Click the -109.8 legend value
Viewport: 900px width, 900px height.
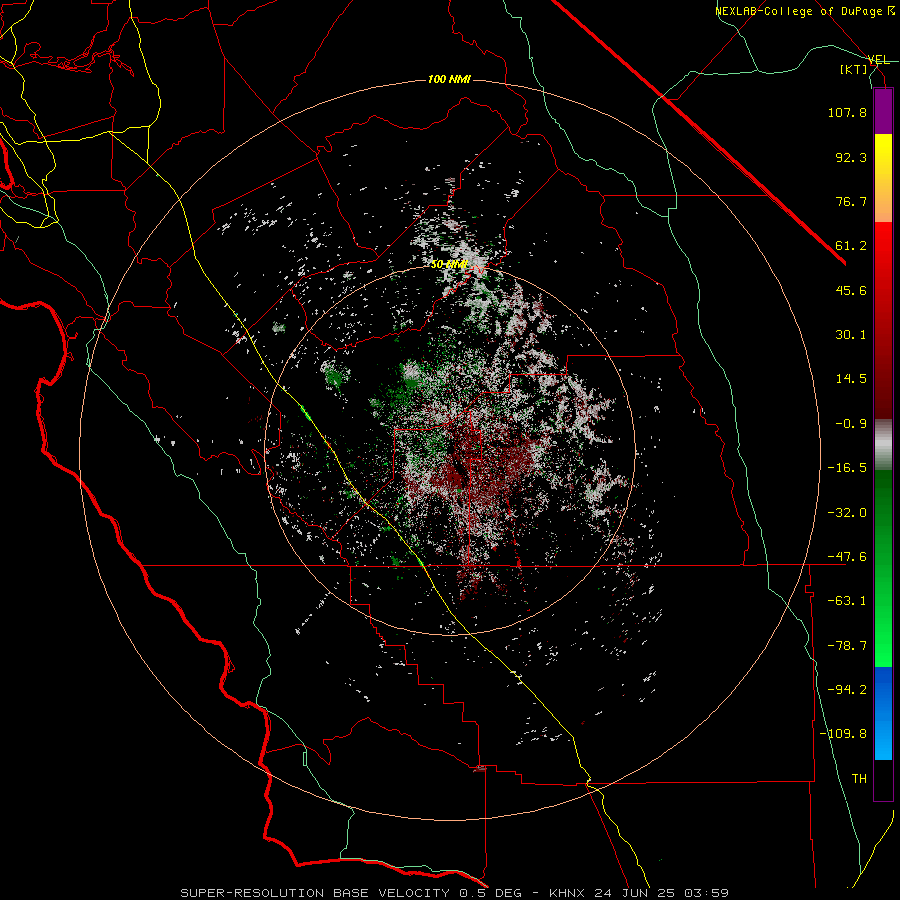pos(843,734)
